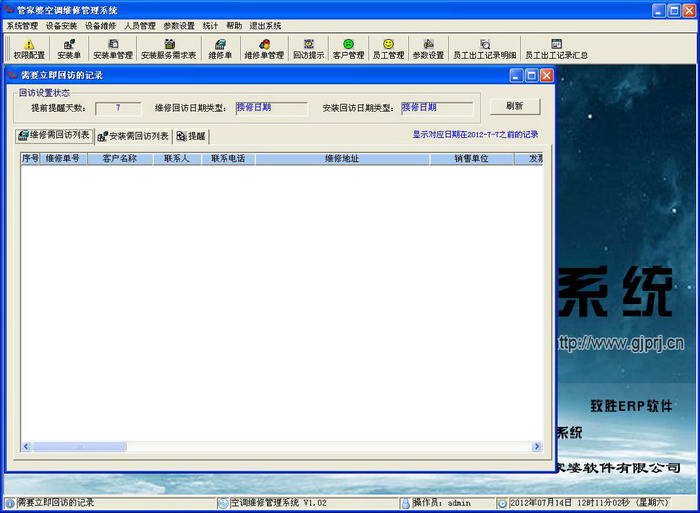Click the 维修回访日期类型 field
Screen dimensions: 700x513
coord(271,108)
